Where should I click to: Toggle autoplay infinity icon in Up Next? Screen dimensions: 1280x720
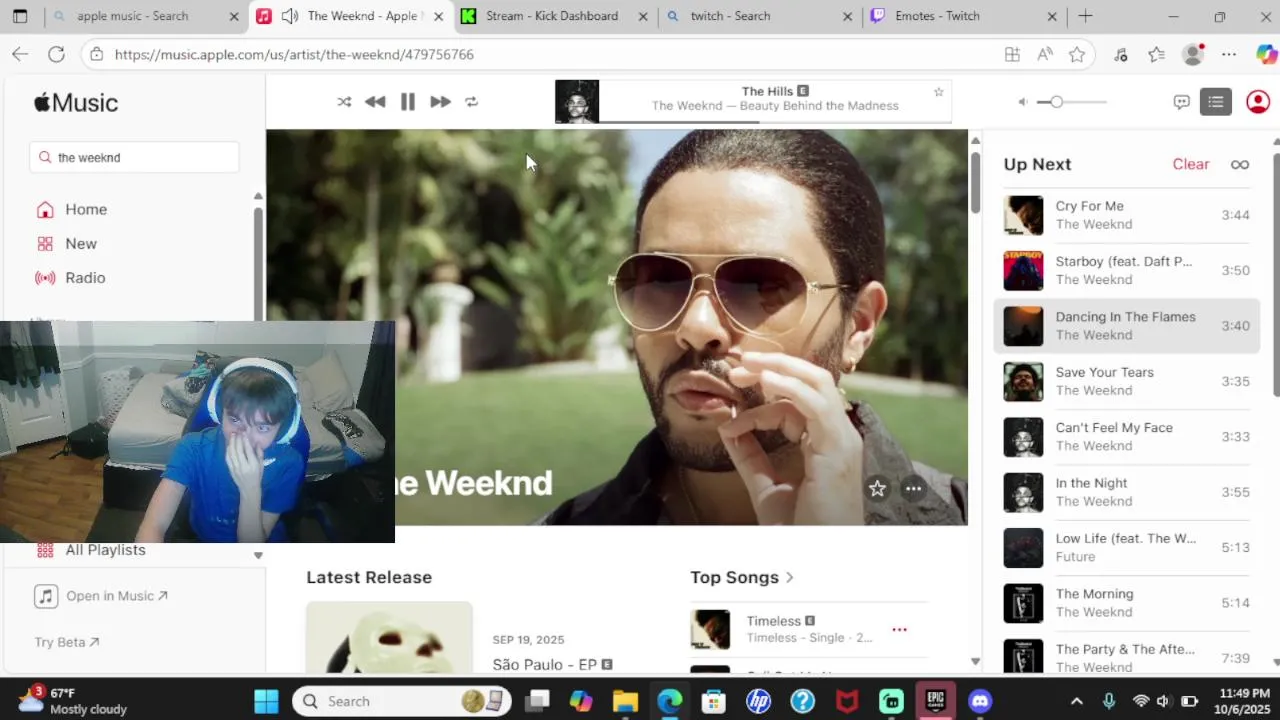pyautogui.click(x=1240, y=165)
